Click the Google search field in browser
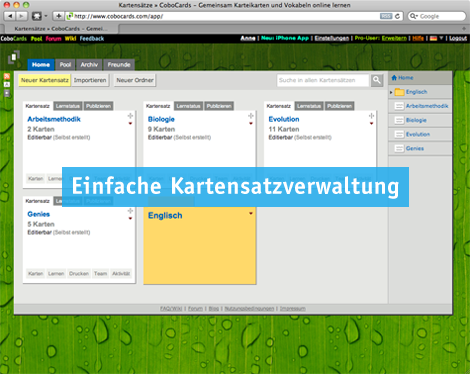 (437, 16)
